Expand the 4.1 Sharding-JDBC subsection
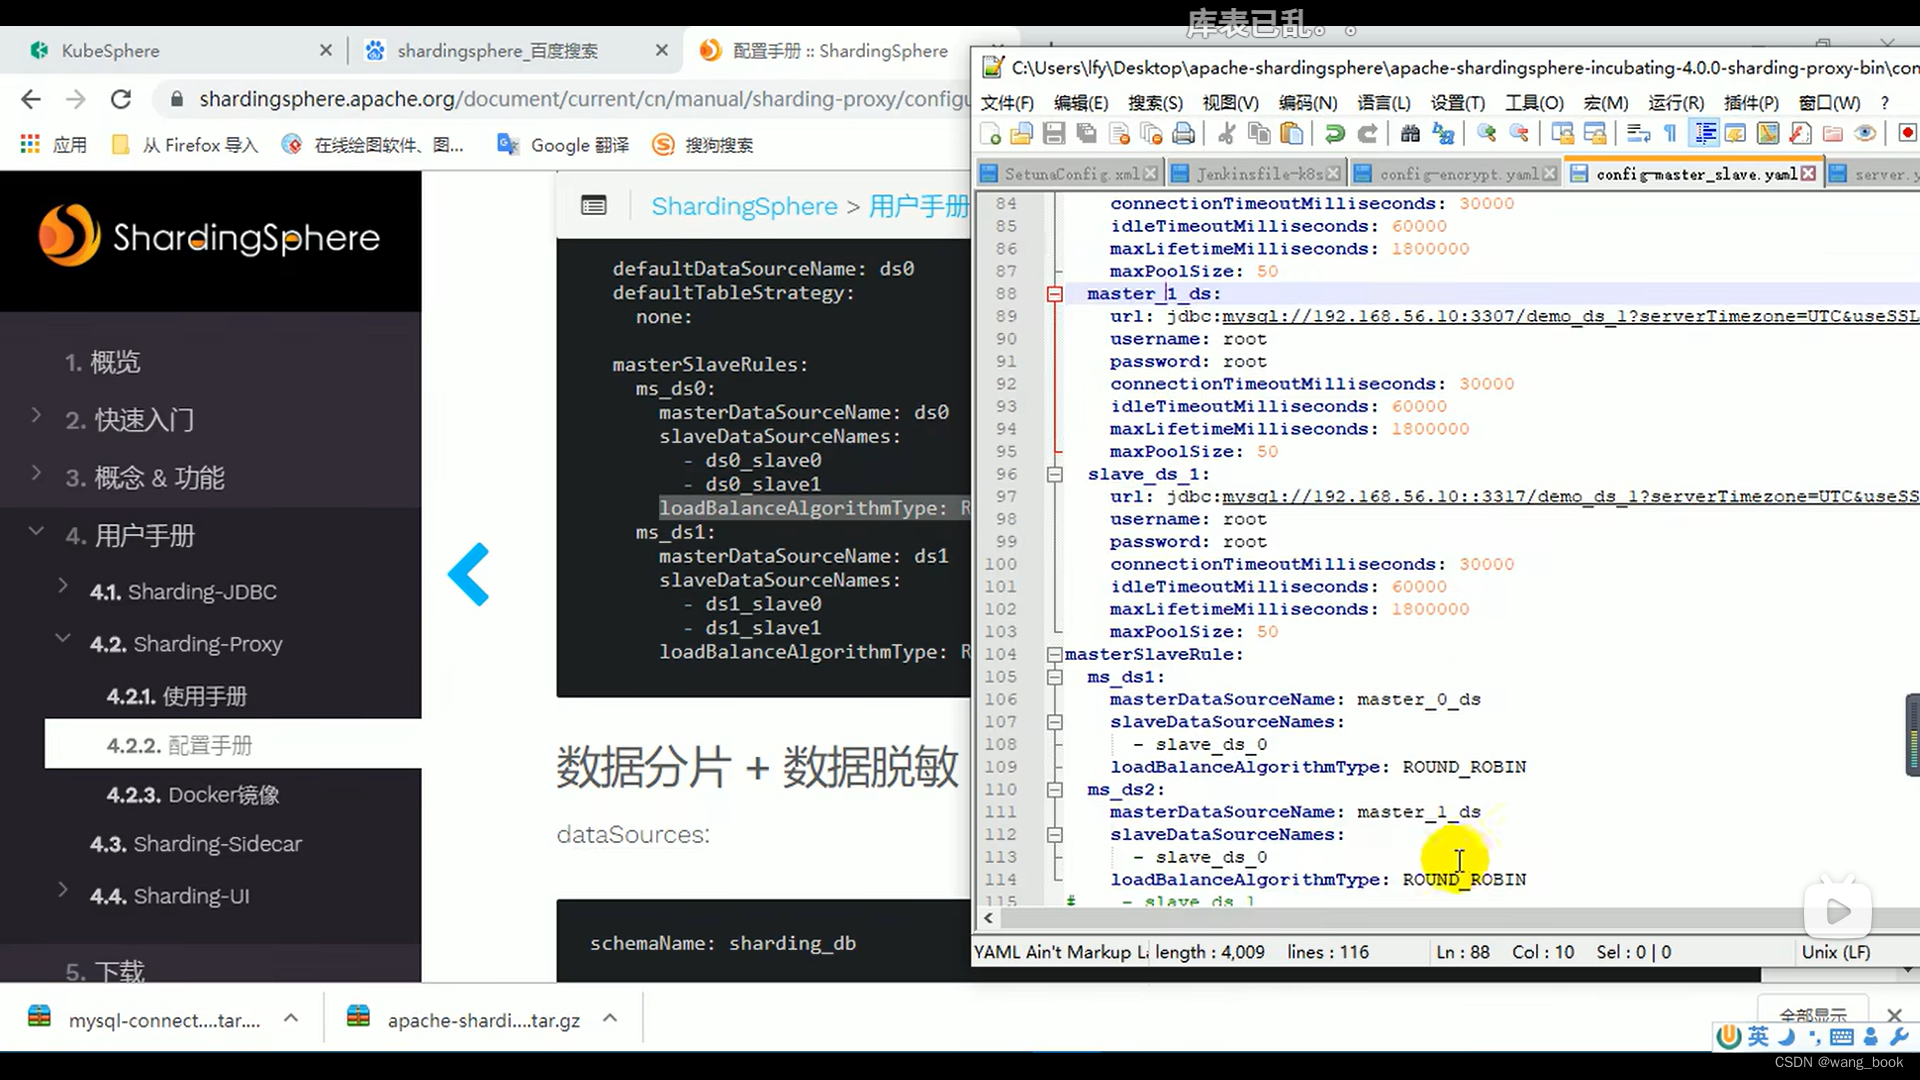The image size is (1920, 1080). point(62,585)
